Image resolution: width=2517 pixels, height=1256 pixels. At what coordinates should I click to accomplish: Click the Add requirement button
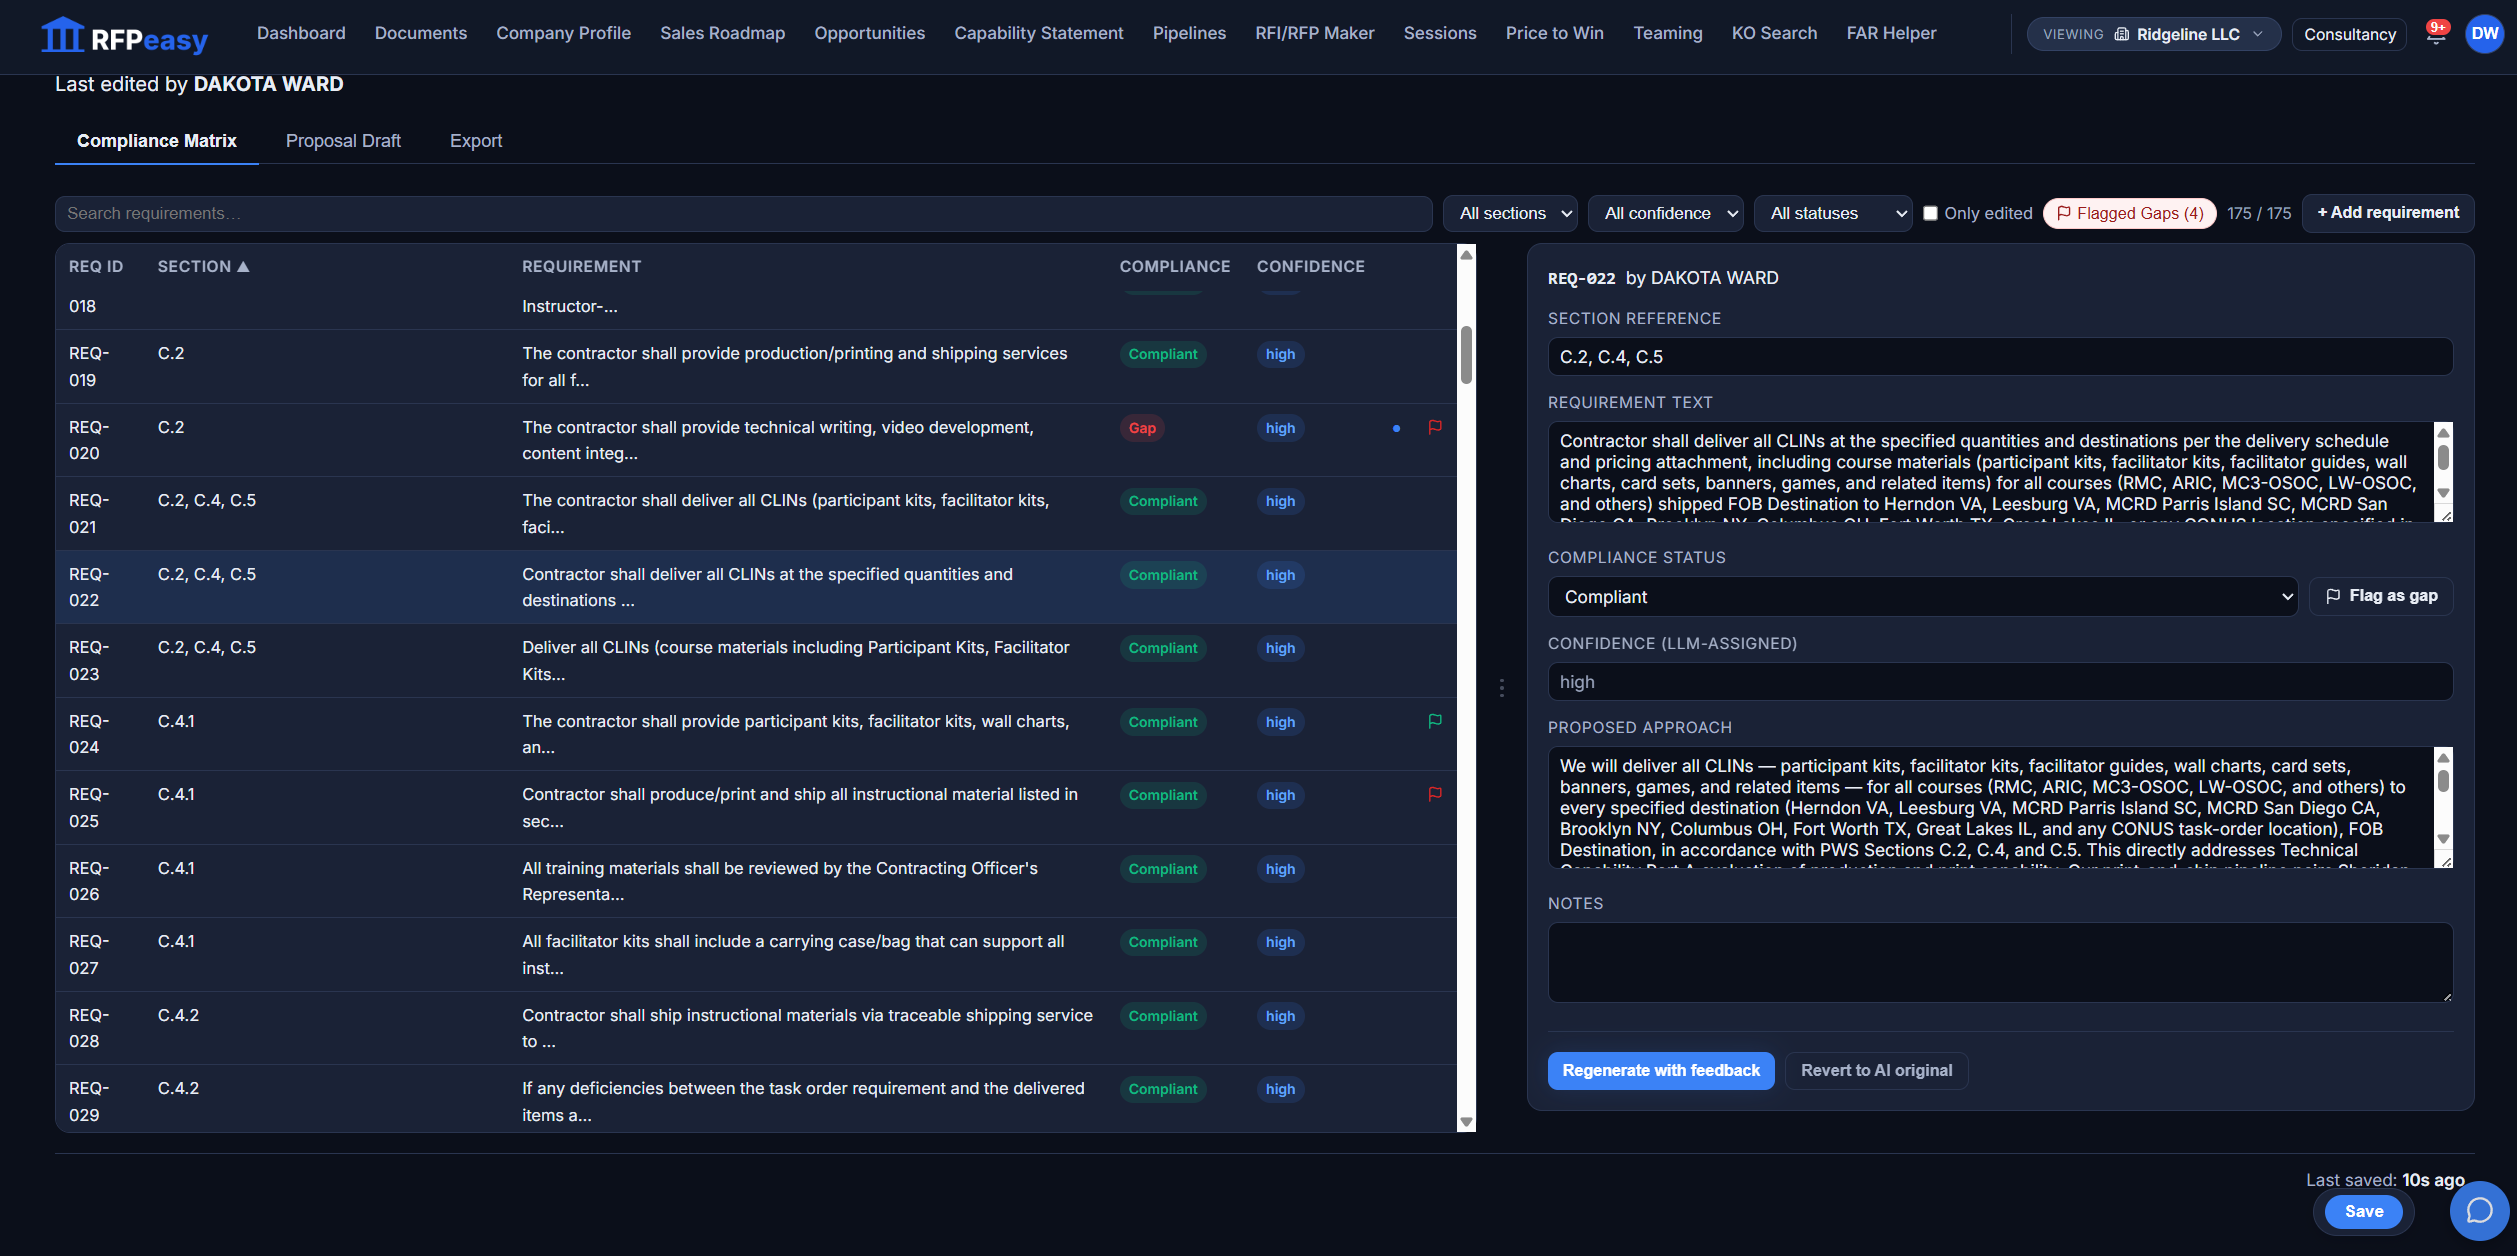pos(2387,213)
